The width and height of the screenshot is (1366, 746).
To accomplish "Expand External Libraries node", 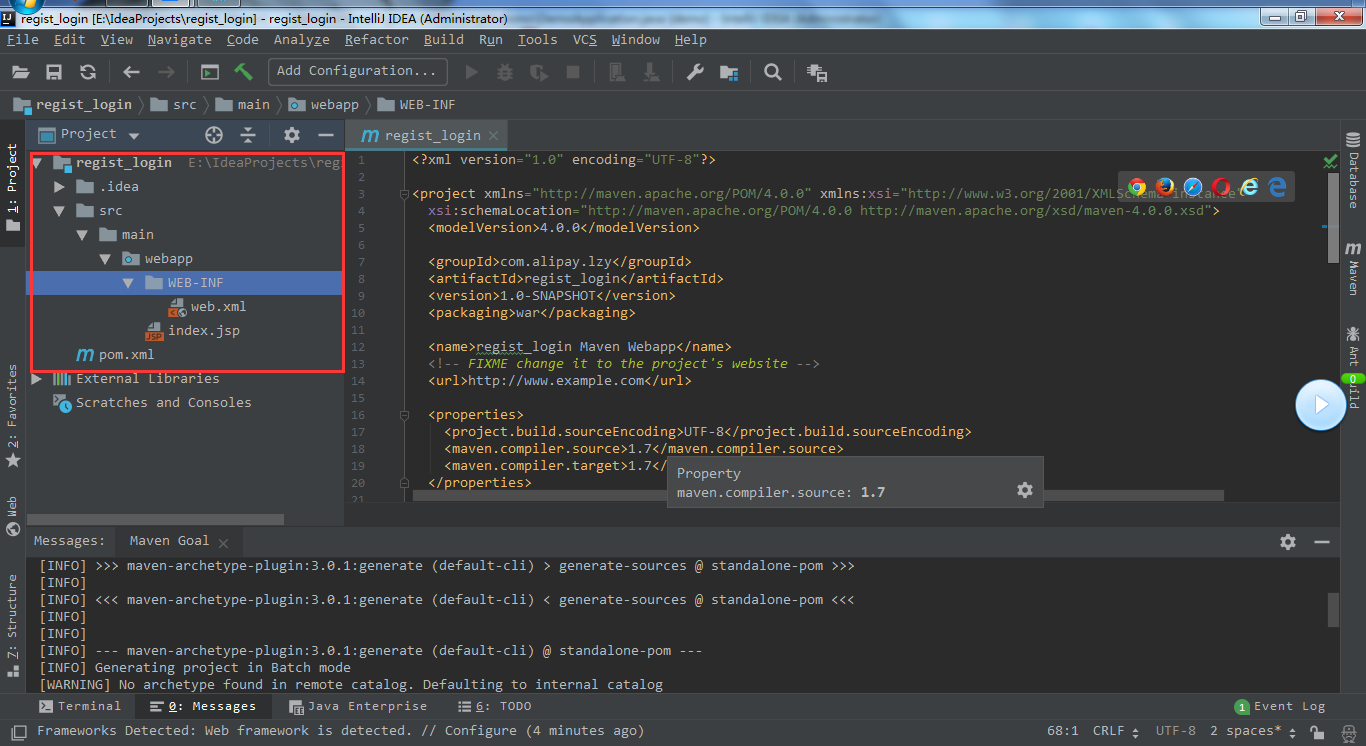I will click(x=37, y=379).
